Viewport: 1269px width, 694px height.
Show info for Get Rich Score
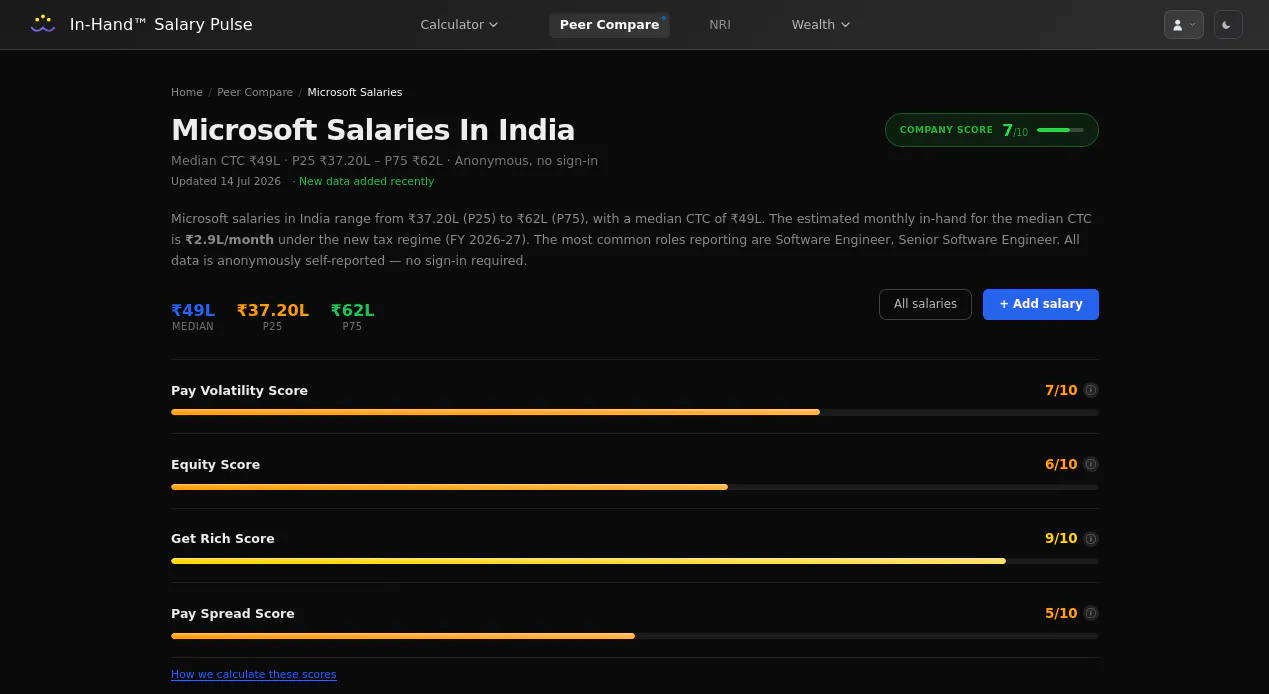(1091, 539)
